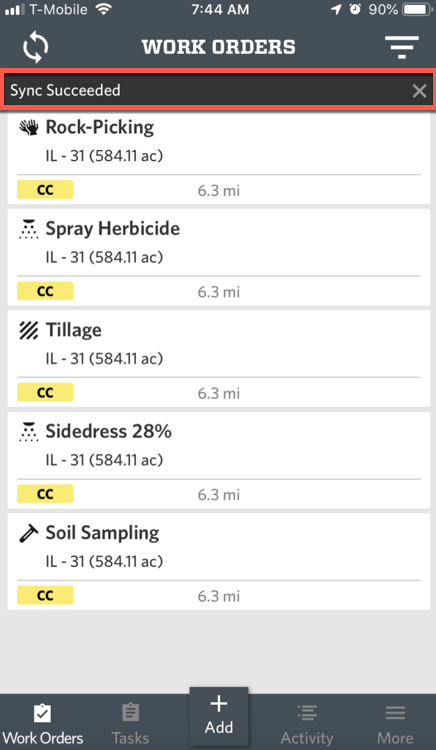Tap the sync refresh icon

point(36,47)
